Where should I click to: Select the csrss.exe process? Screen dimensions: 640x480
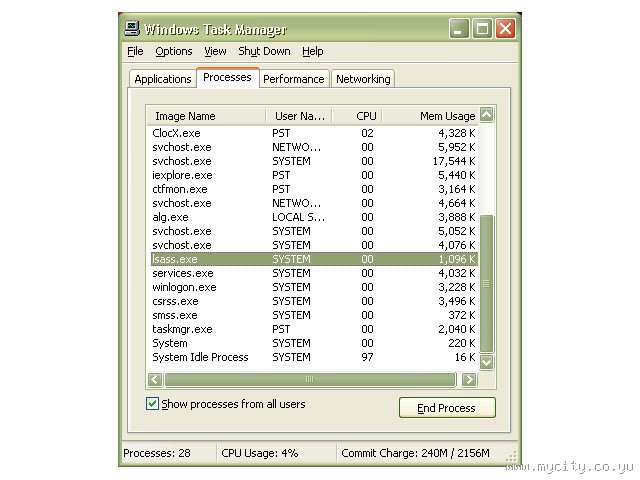point(313,301)
